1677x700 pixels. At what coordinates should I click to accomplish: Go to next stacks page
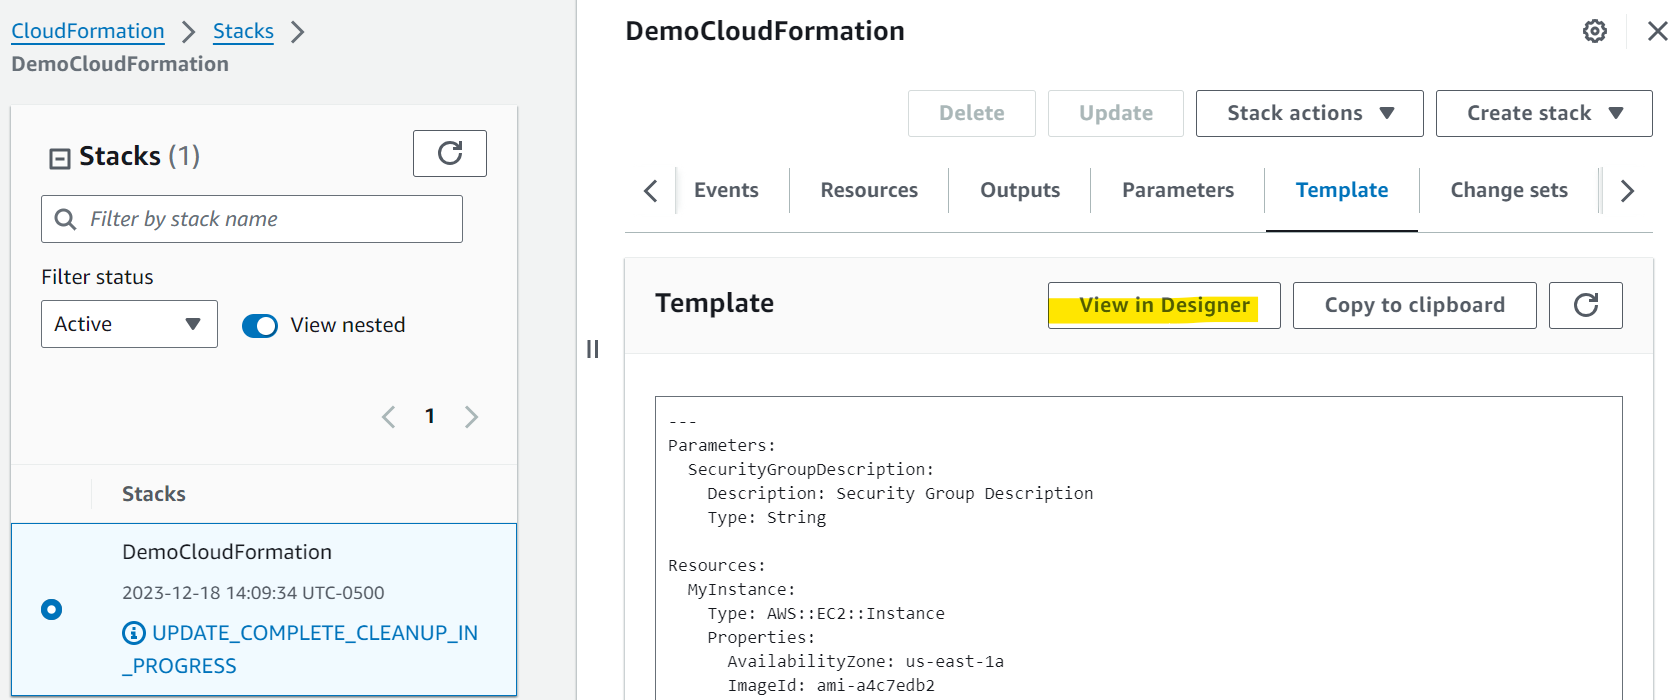click(x=471, y=417)
